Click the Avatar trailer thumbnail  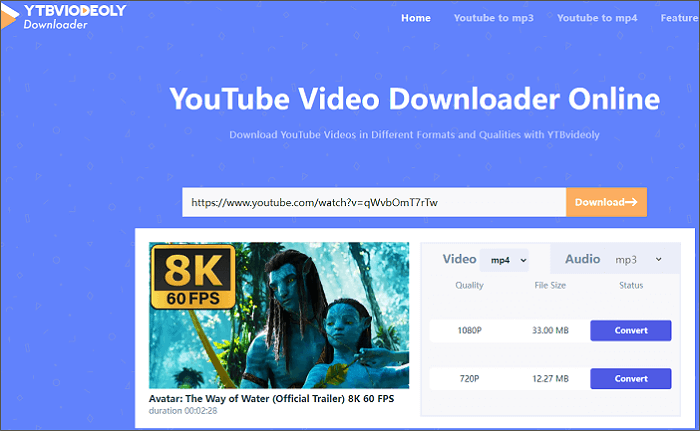pyautogui.click(x=279, y=315)
